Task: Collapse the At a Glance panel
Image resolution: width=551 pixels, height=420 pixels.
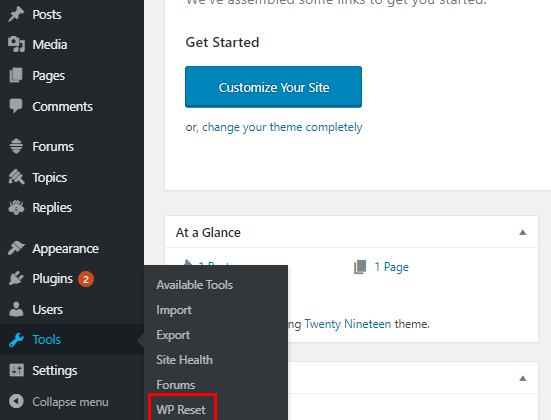Action: [523, 232]
